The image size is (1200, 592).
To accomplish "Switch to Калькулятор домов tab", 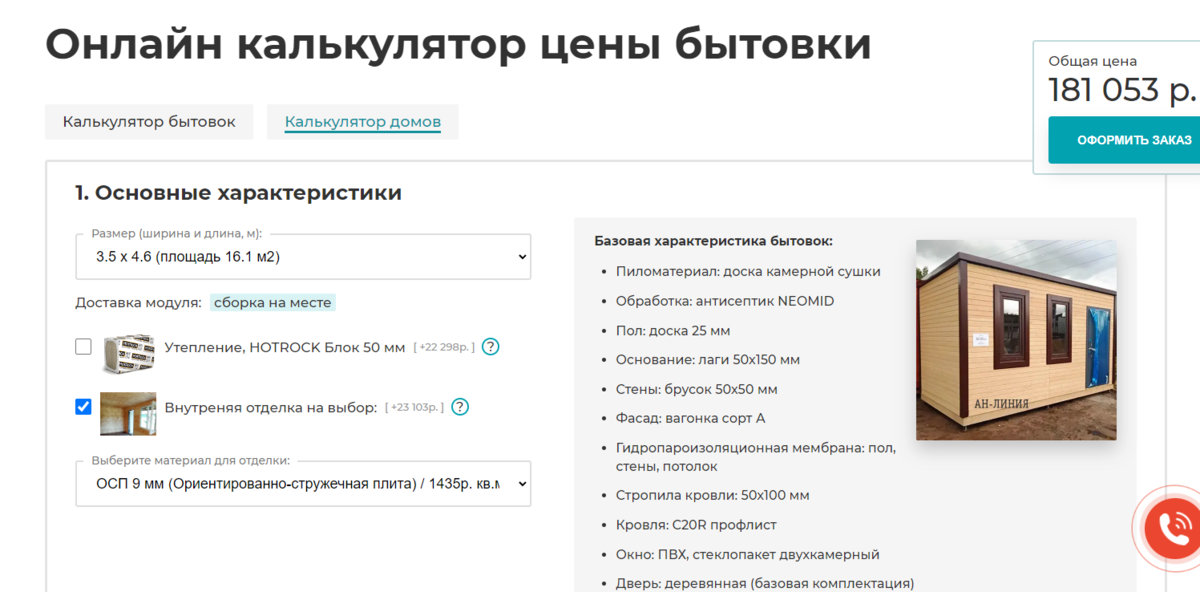I will tap(363, 122).
